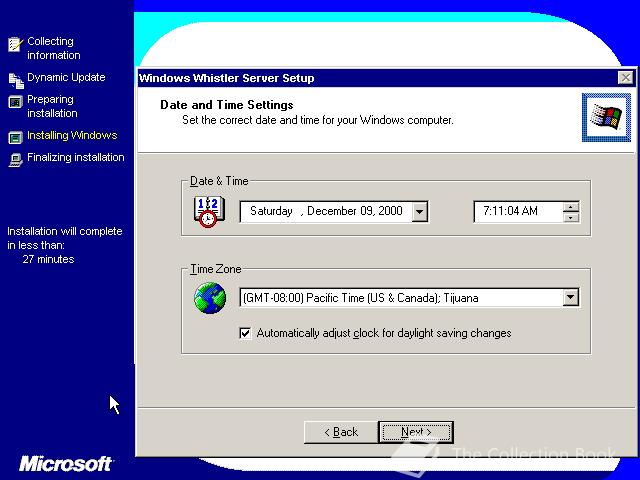
Task: Increase time with the up spinner arrow
Action: click(571, 207)
